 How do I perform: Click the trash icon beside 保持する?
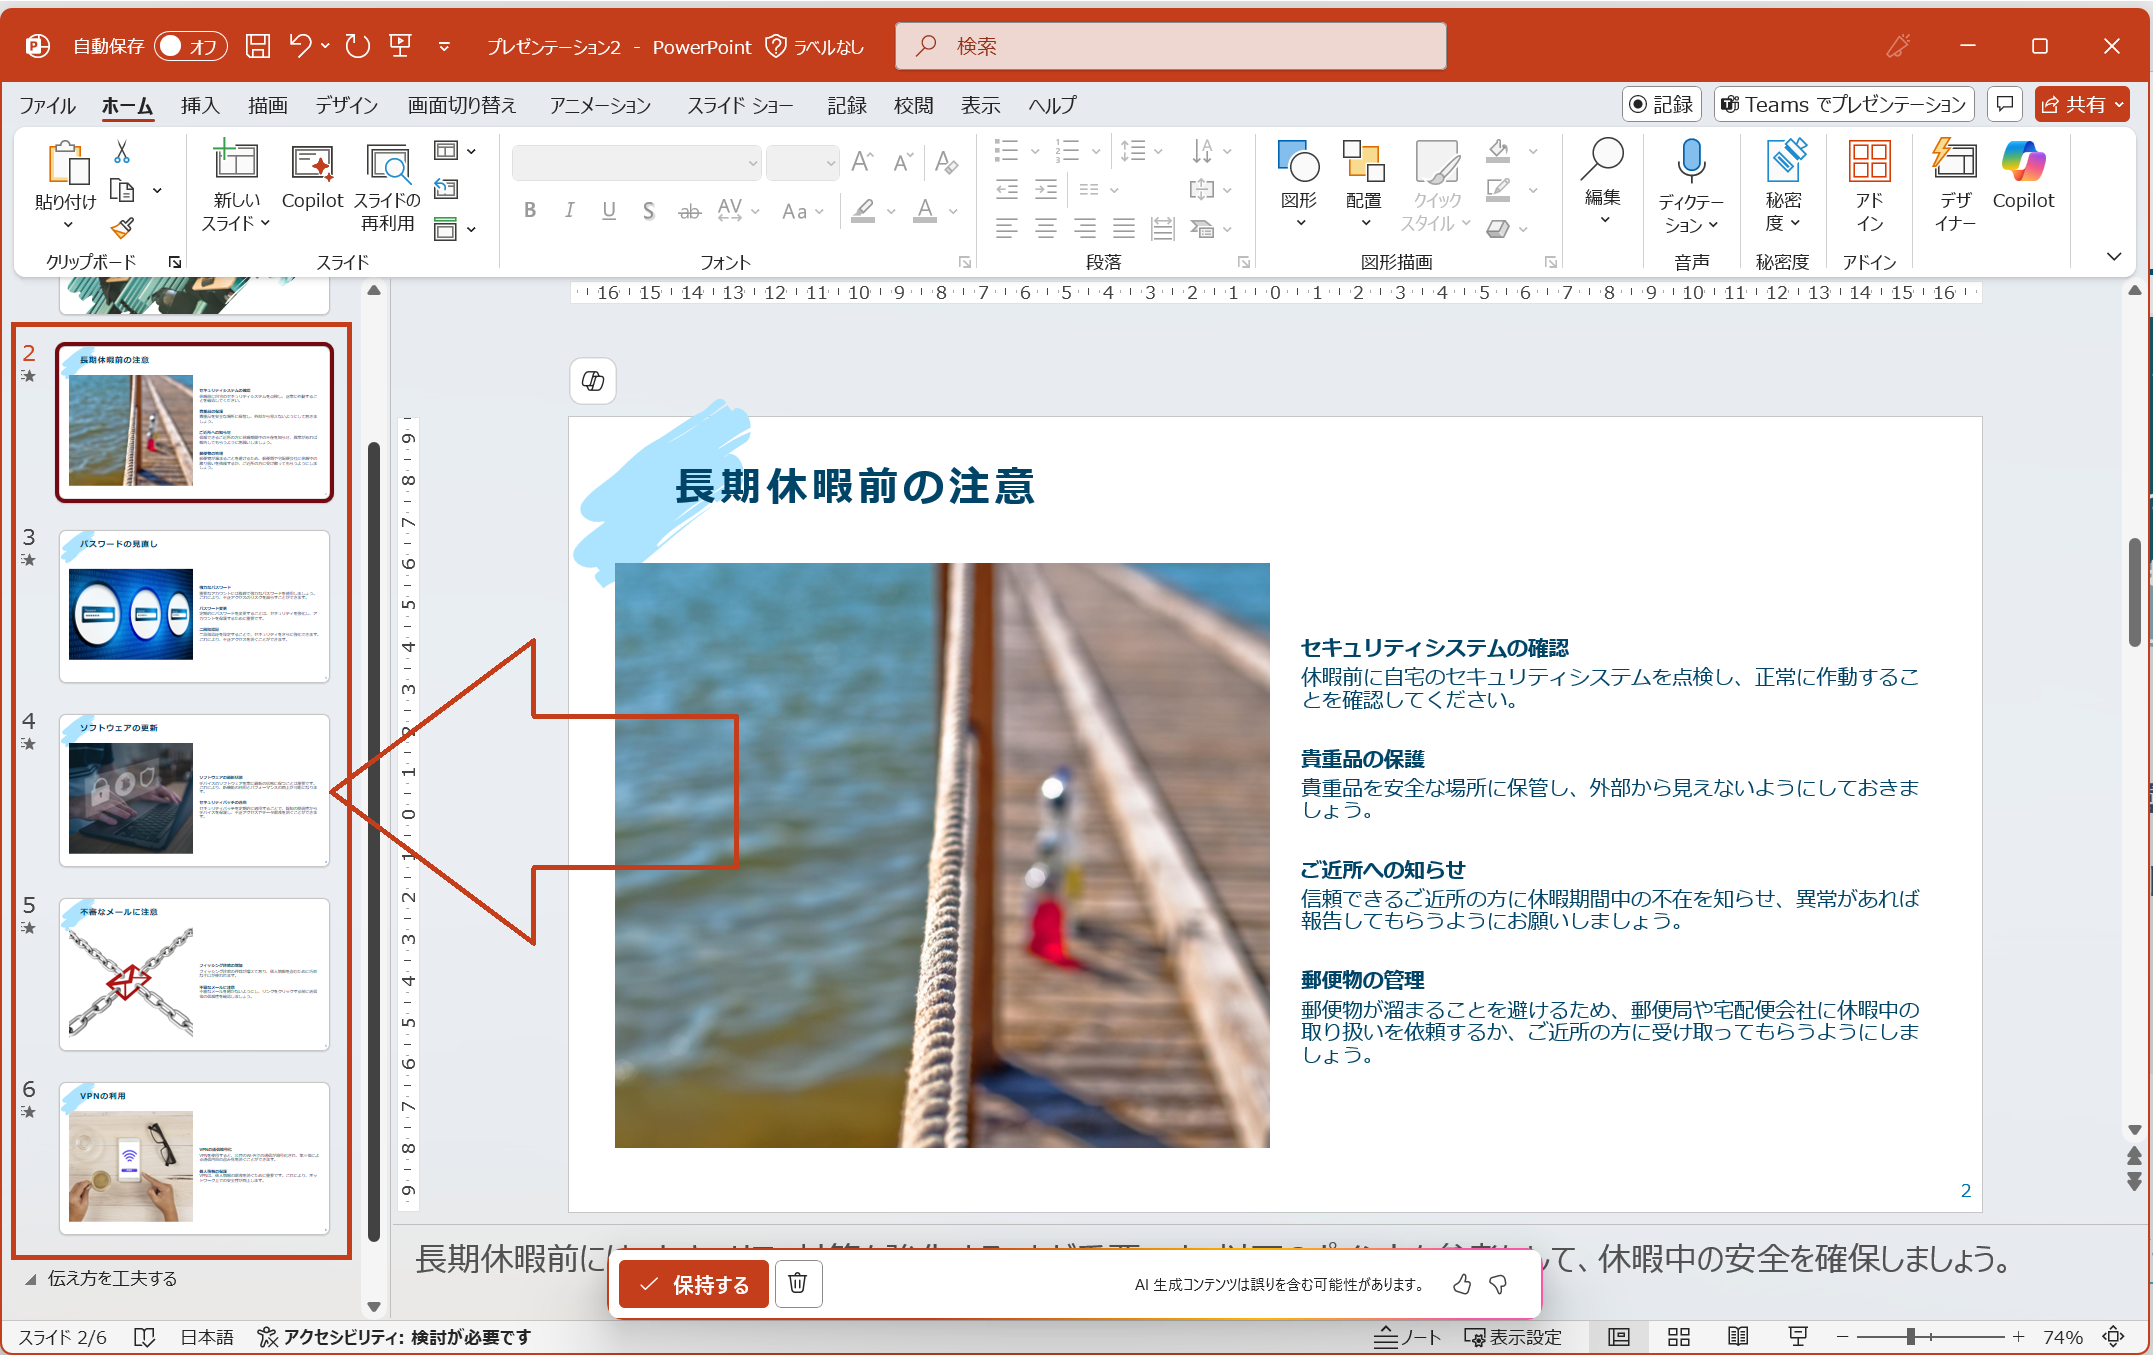[x=797, y=1284]
